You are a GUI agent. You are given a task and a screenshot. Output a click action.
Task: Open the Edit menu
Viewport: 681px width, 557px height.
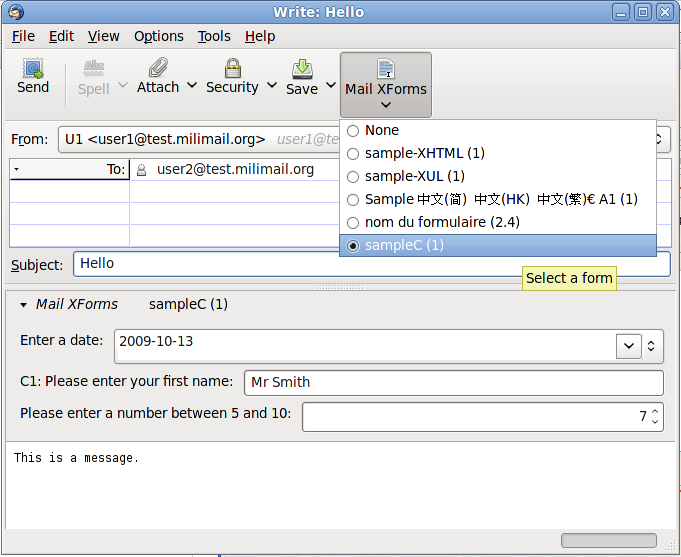(x=61, y=36)
